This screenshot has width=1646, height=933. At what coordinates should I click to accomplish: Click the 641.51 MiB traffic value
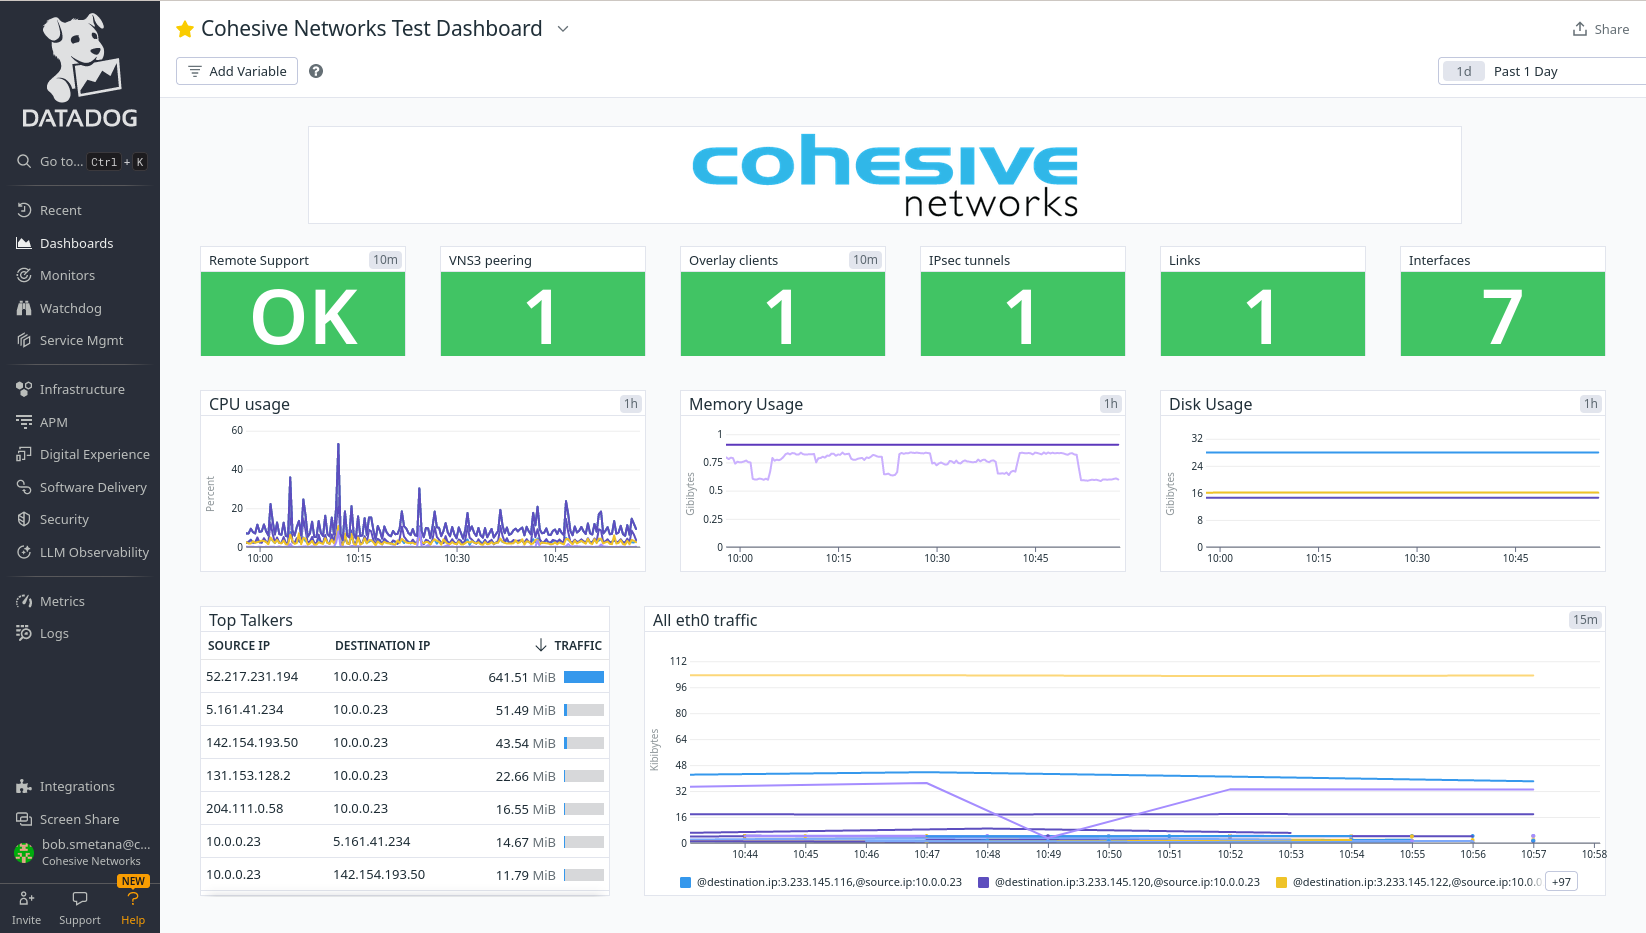(x=522, y=677)
